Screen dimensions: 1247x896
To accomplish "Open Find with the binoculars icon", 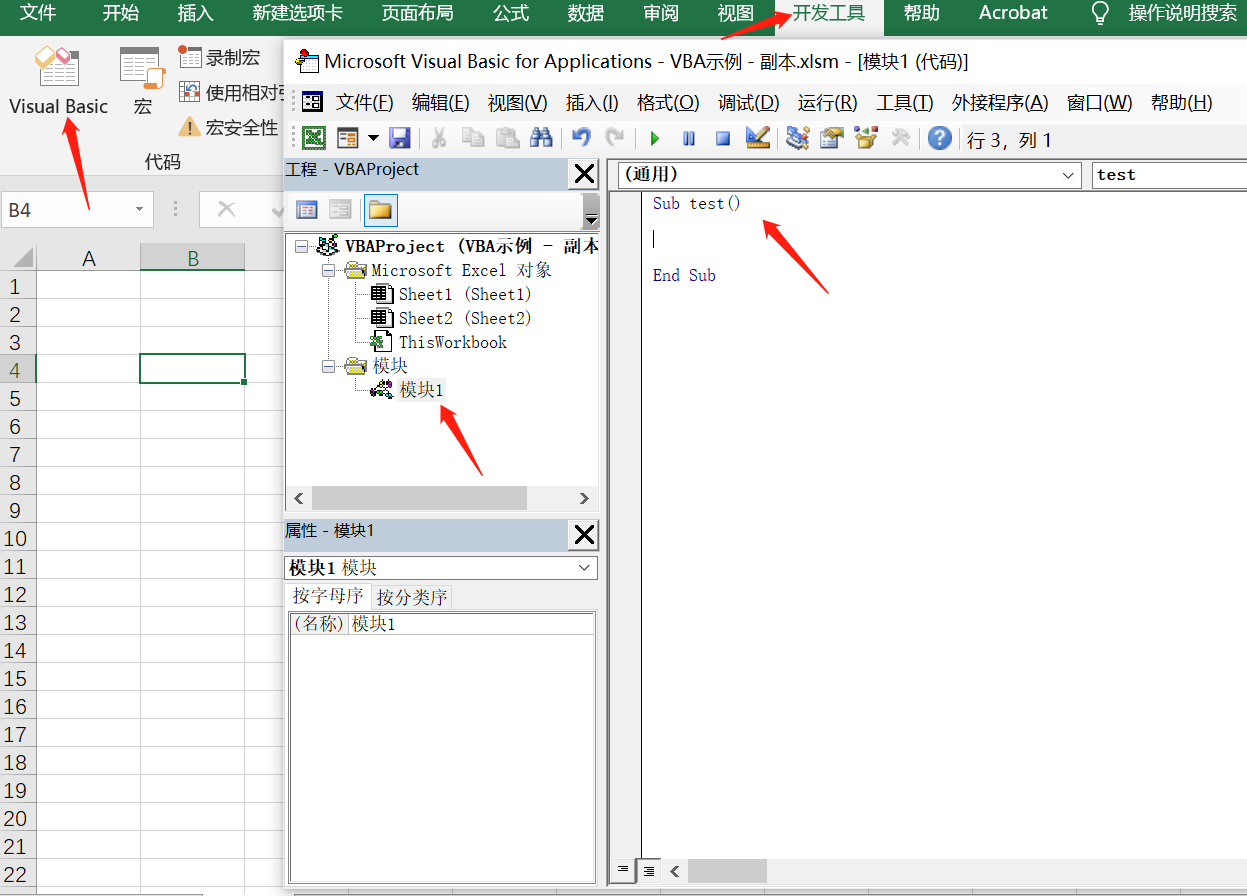I will [x=542, y=138].
